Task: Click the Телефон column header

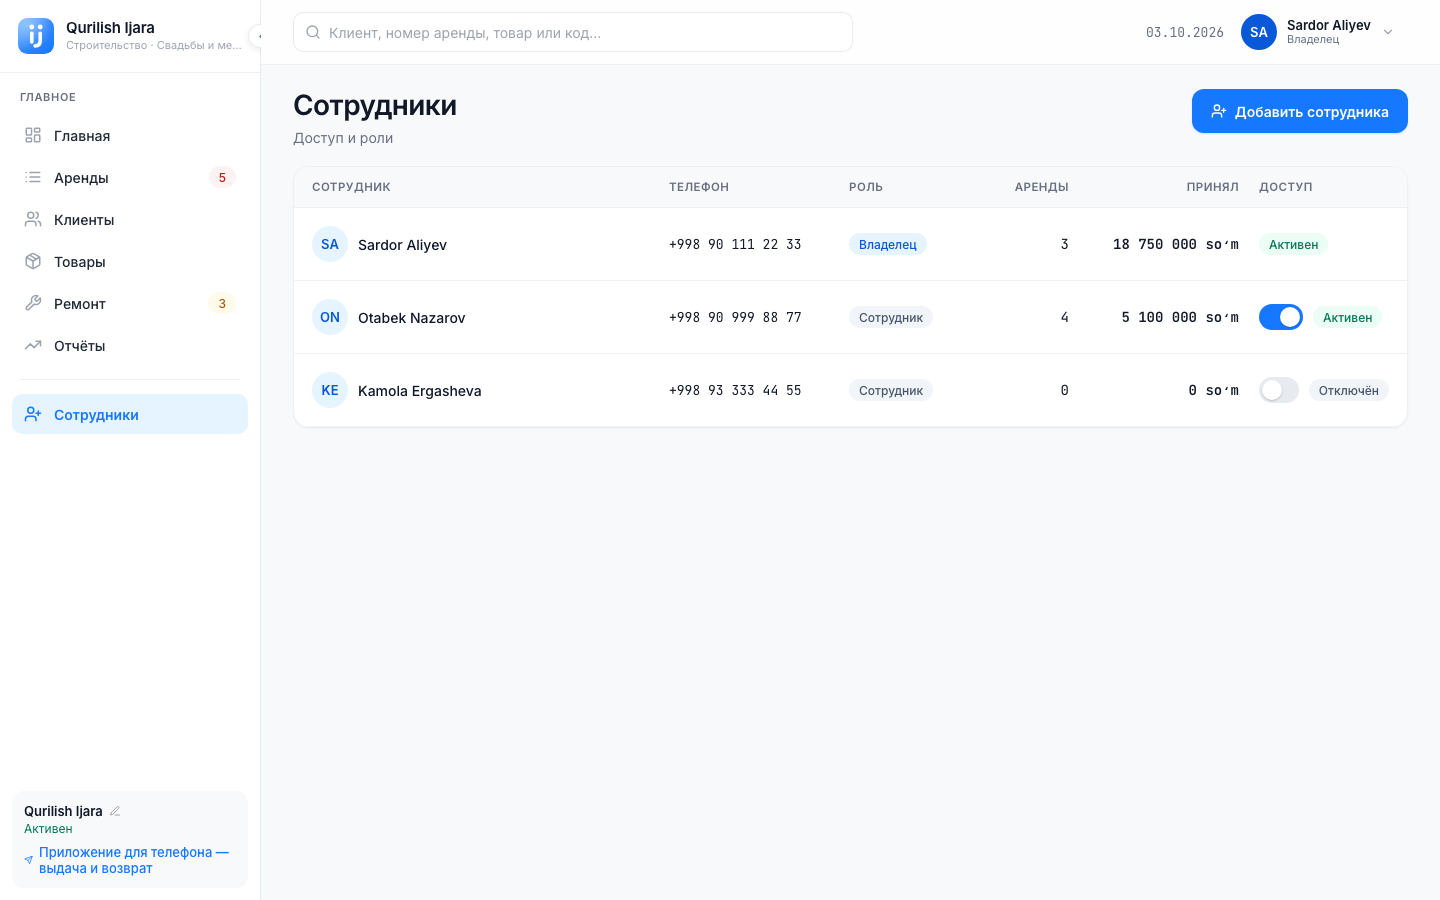Action: tap(699, 187)
